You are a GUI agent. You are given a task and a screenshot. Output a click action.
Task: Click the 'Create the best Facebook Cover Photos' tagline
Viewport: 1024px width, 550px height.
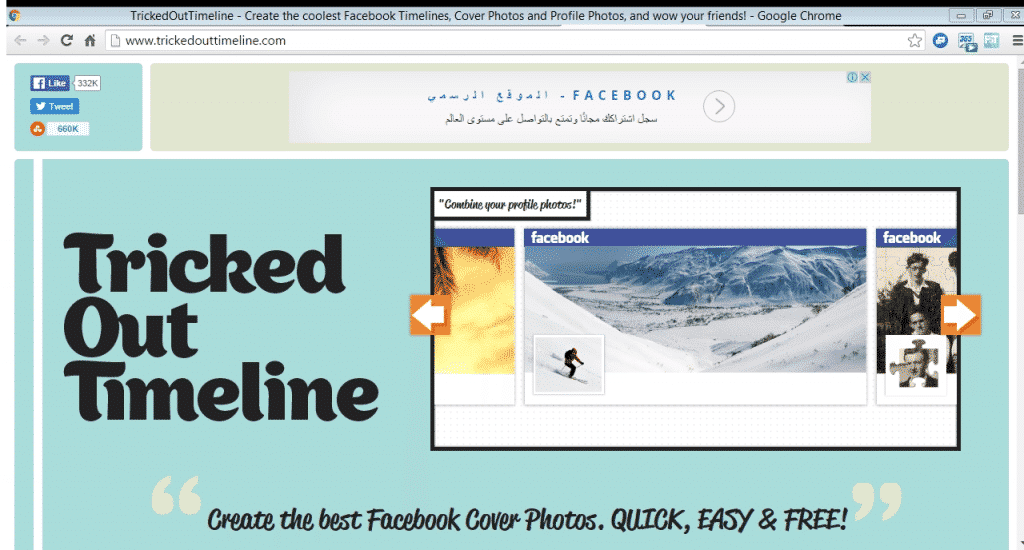click(527, 519)
